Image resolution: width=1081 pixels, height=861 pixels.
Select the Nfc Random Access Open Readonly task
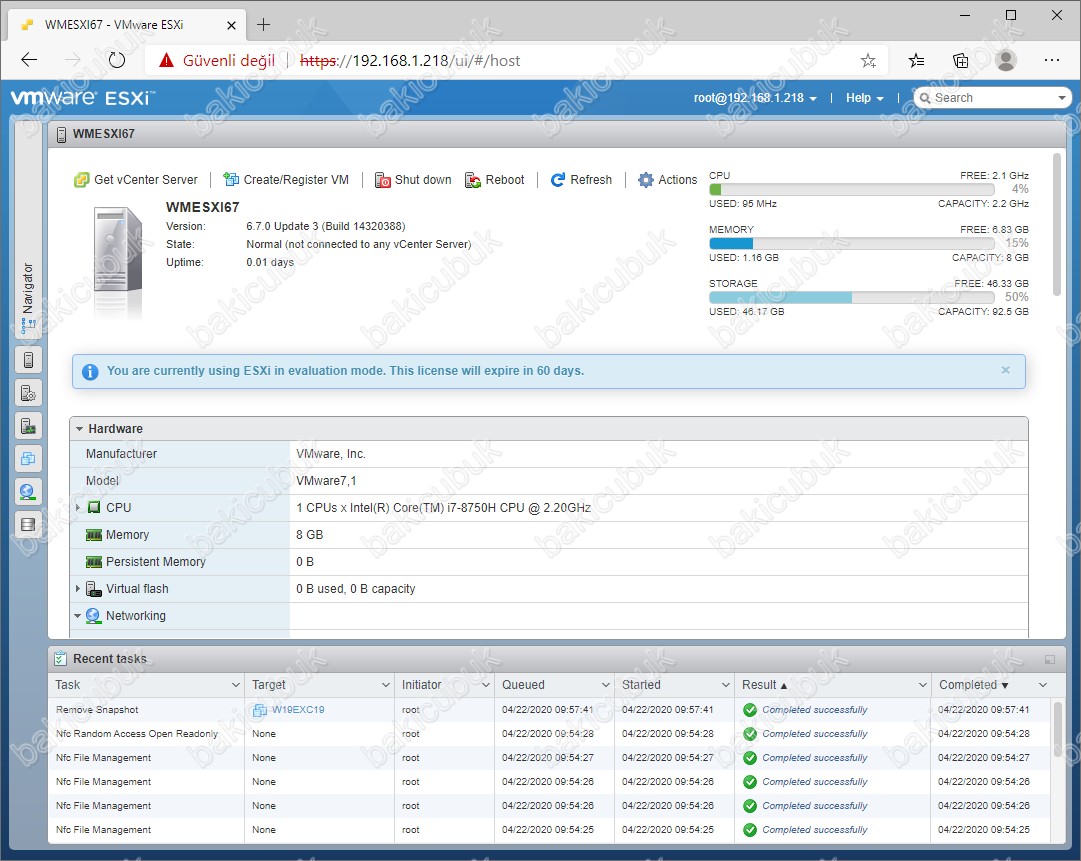[x=137, y=734]
